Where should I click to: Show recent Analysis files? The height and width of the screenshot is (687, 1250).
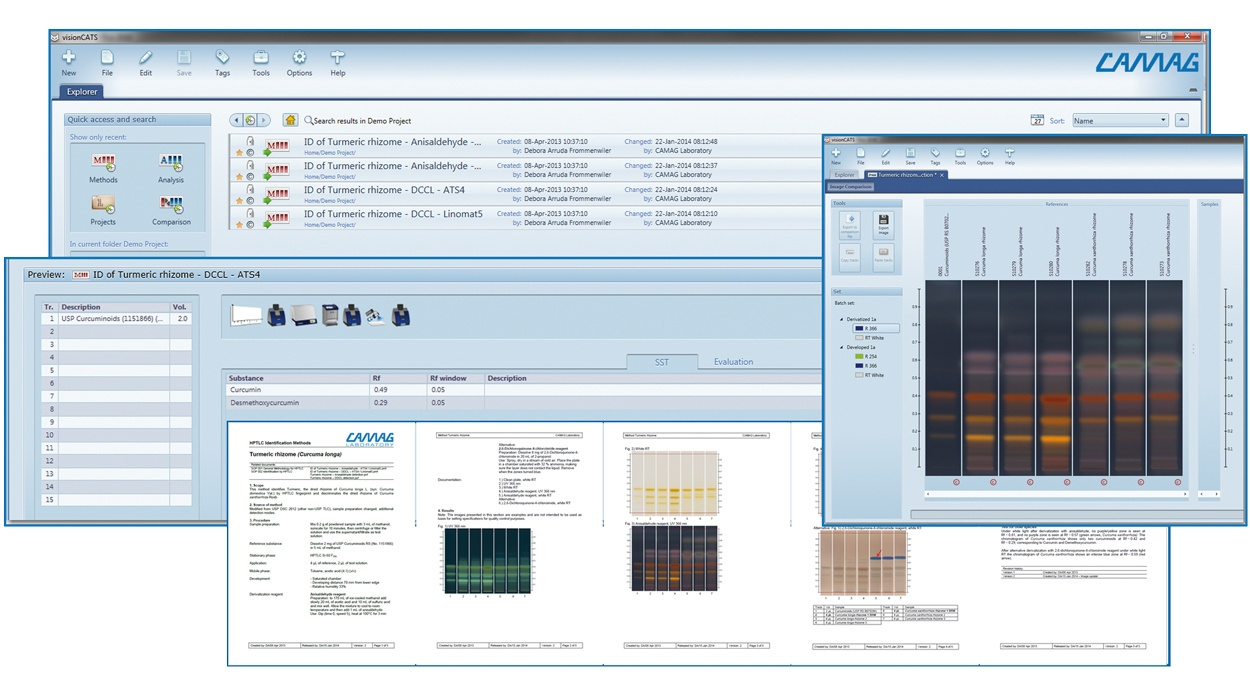click(x=171, y=167)
